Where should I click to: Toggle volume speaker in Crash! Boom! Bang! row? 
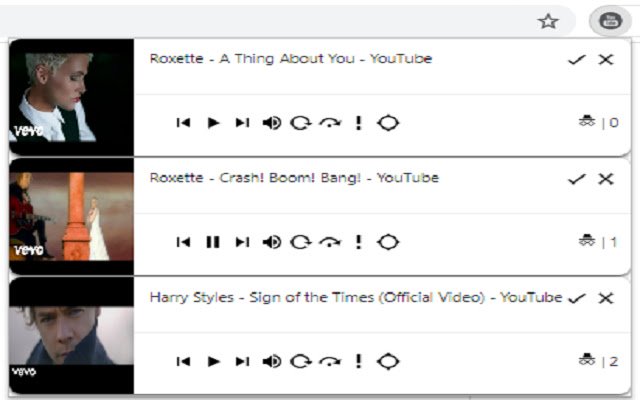click(x=272, y=242)
